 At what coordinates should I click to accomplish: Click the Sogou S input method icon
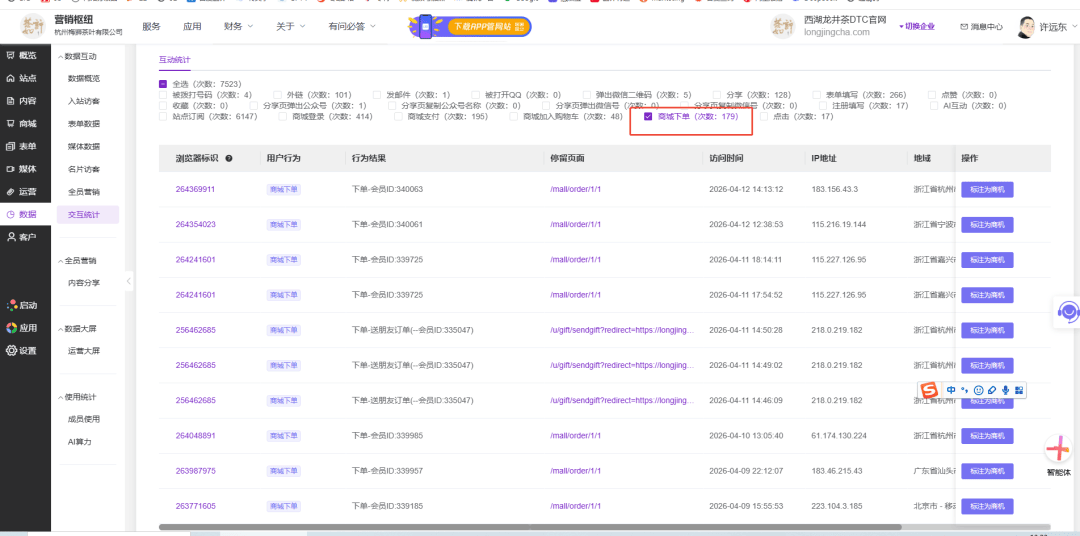click(x=930, y=390)
